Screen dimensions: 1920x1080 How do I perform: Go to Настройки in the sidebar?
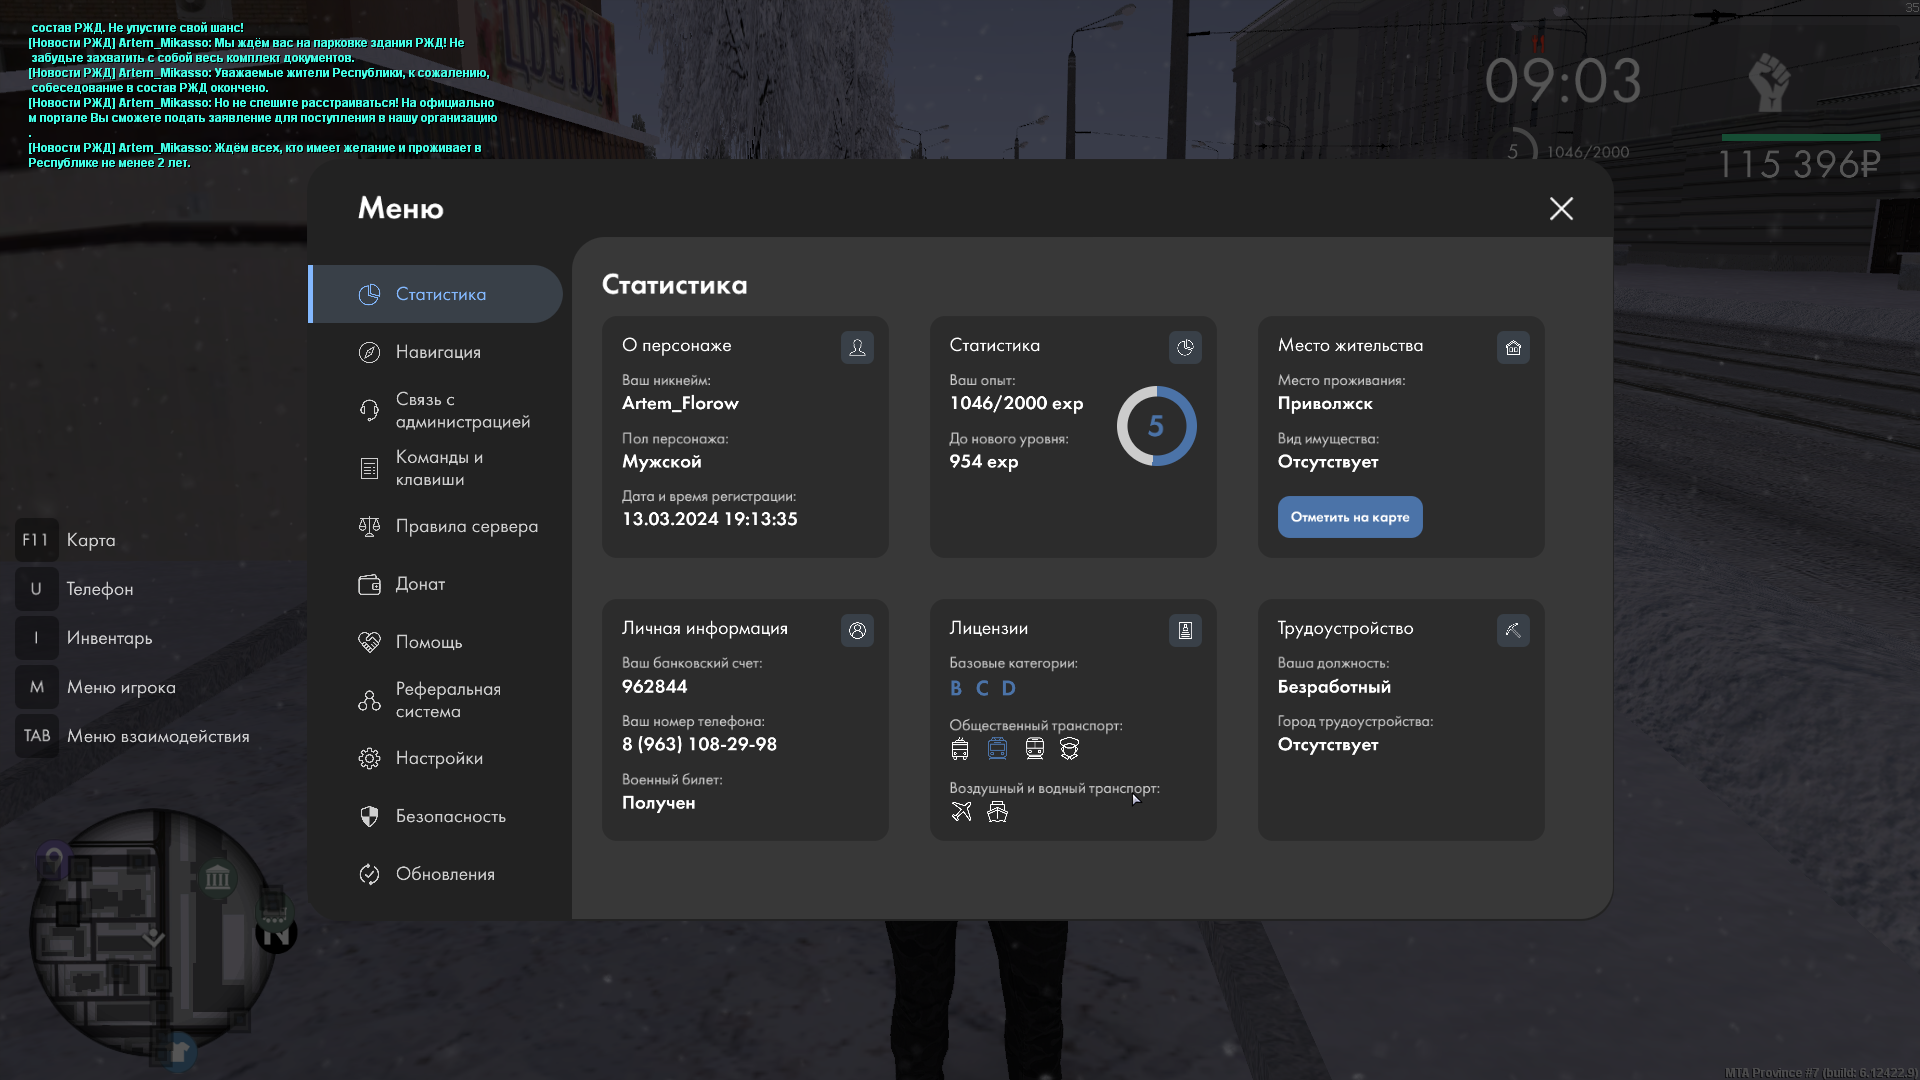coord(439,758)
